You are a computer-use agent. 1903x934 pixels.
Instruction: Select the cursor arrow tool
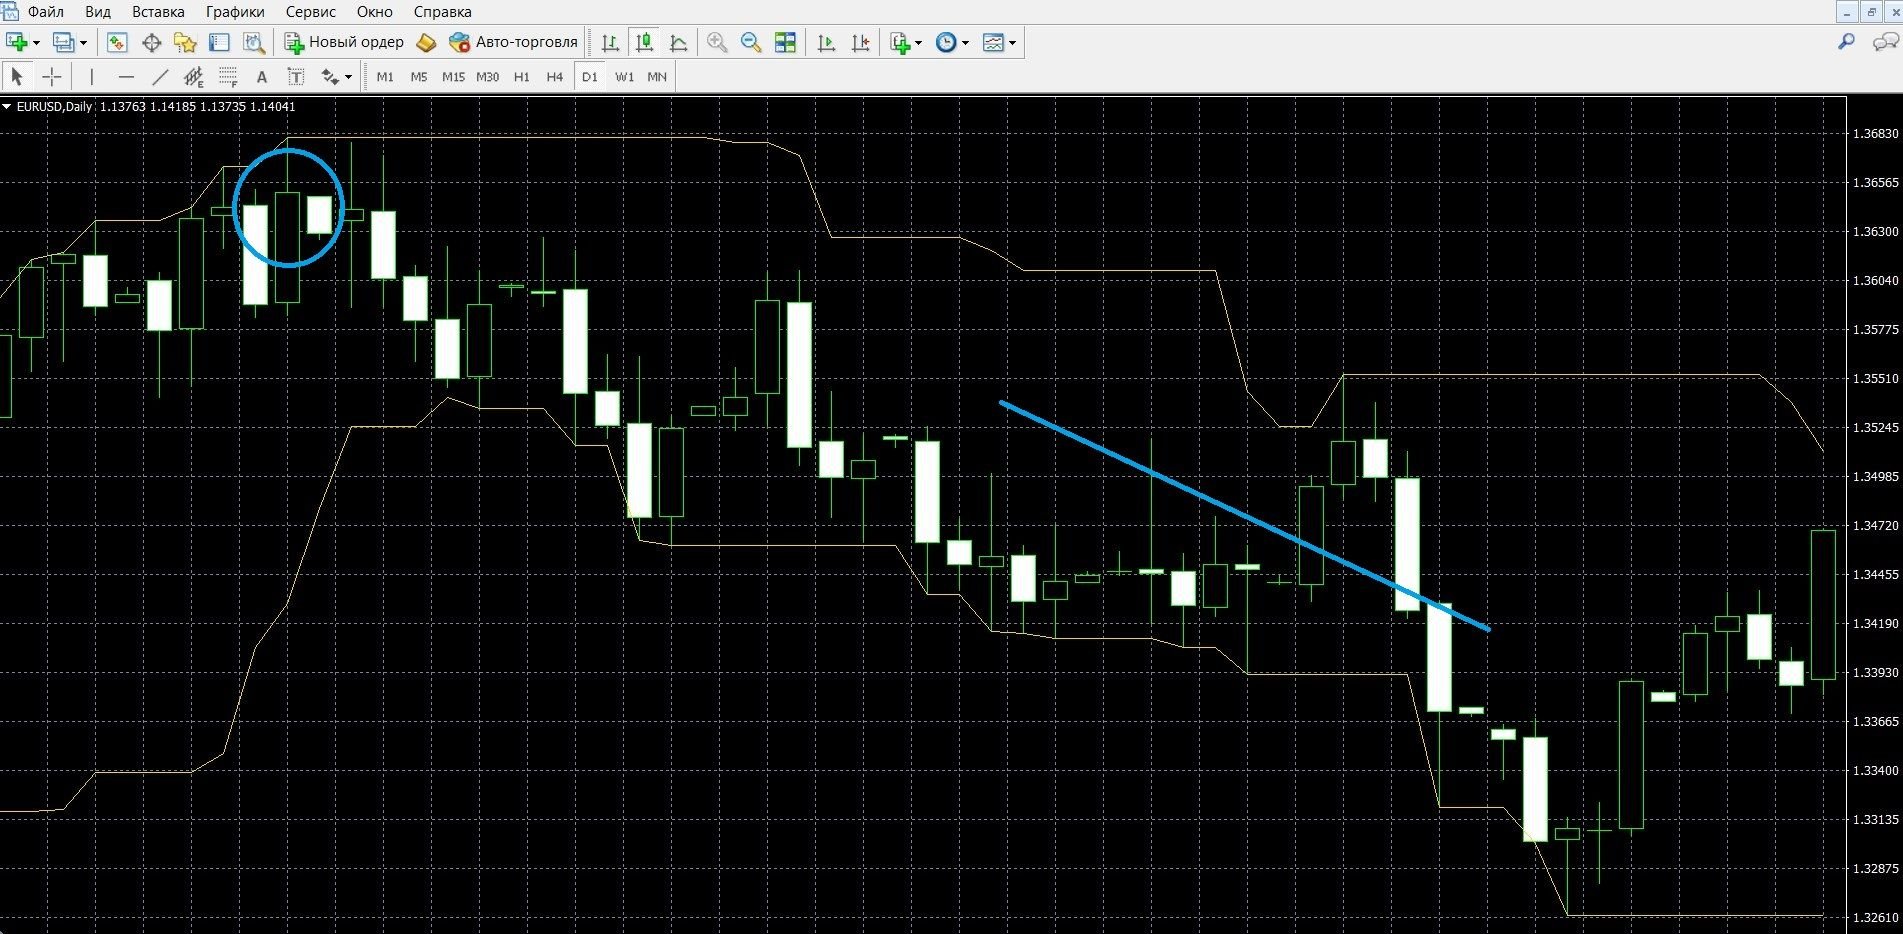(x=17, y=77)
